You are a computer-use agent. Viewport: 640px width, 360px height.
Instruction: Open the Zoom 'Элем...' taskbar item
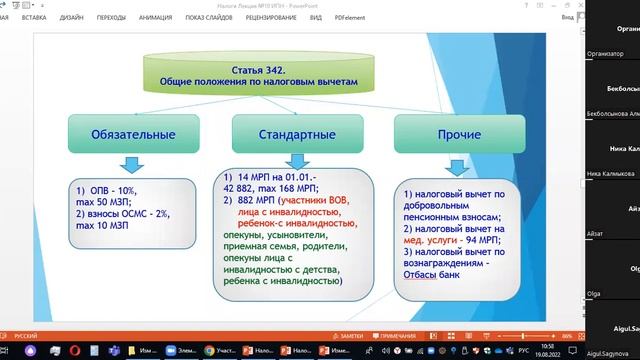tap(181, 350)
